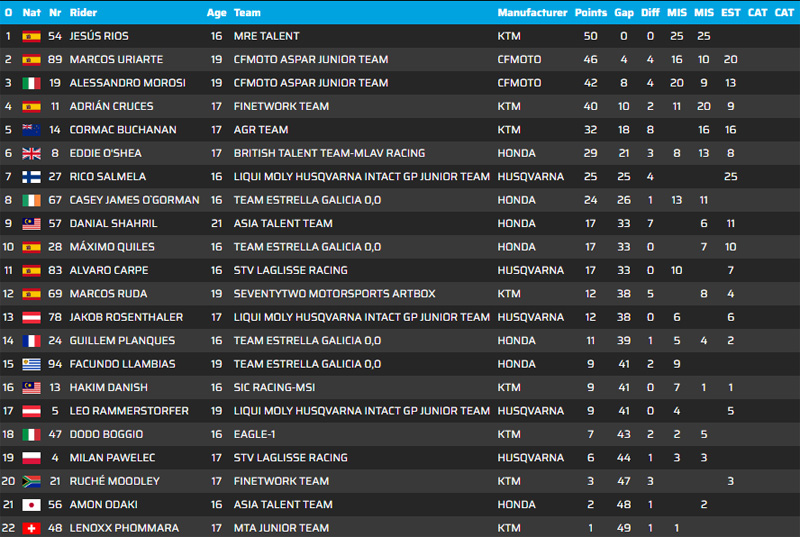Click the Irish flag for Casey James O'Gorman

pyautogui.click(x=31, y=200)
